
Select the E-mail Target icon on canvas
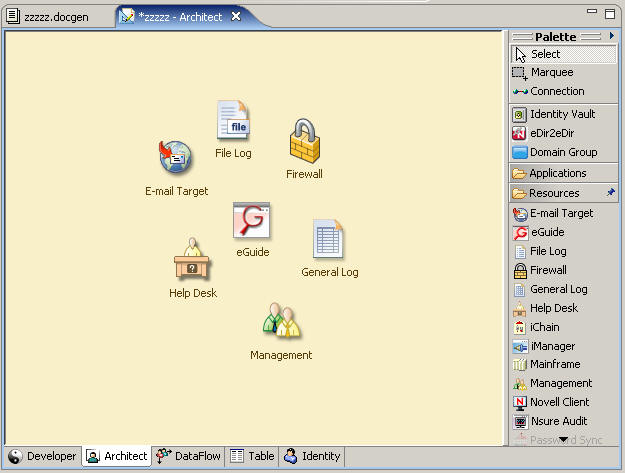click(x=175, y=157)
